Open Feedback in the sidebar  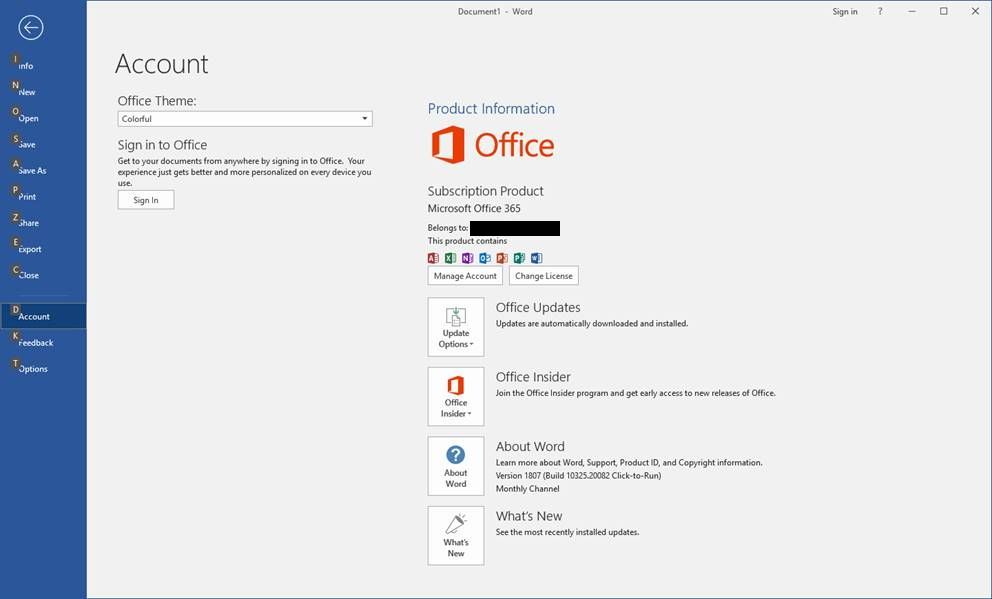pos(43,342)
